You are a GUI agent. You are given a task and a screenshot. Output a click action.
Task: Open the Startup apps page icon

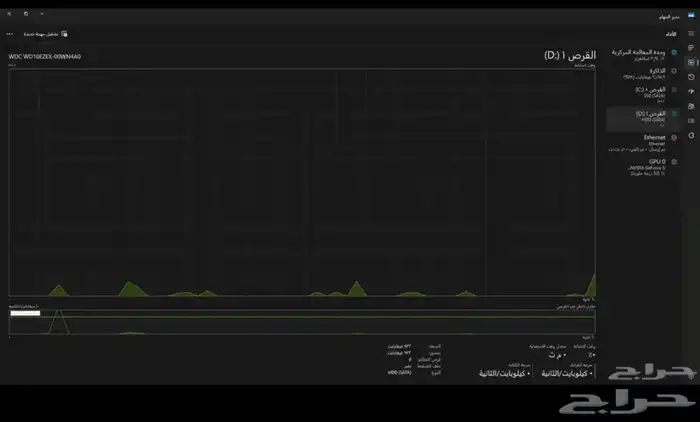690,91
